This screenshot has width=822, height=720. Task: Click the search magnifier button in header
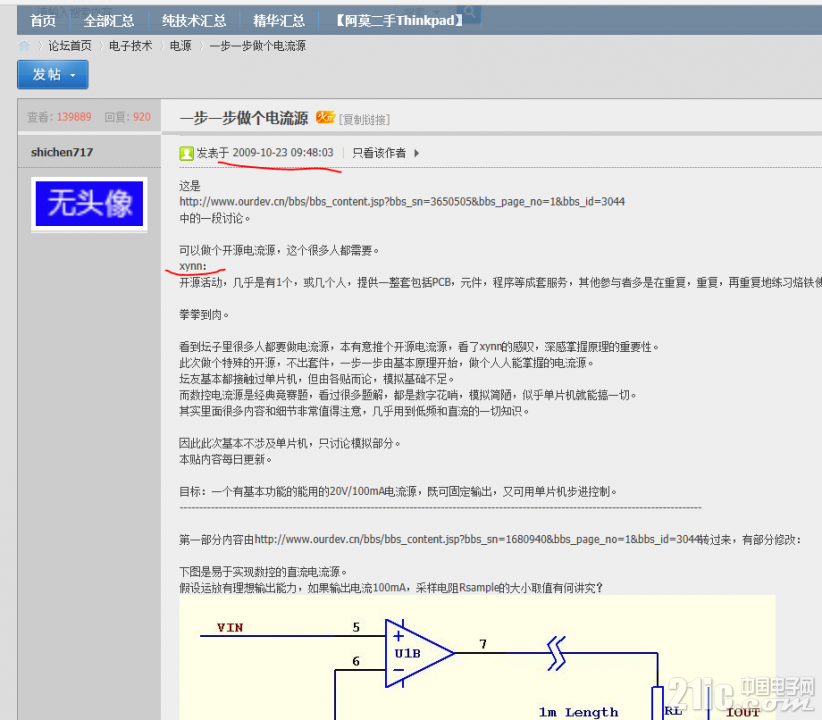(x=469, y=12)
